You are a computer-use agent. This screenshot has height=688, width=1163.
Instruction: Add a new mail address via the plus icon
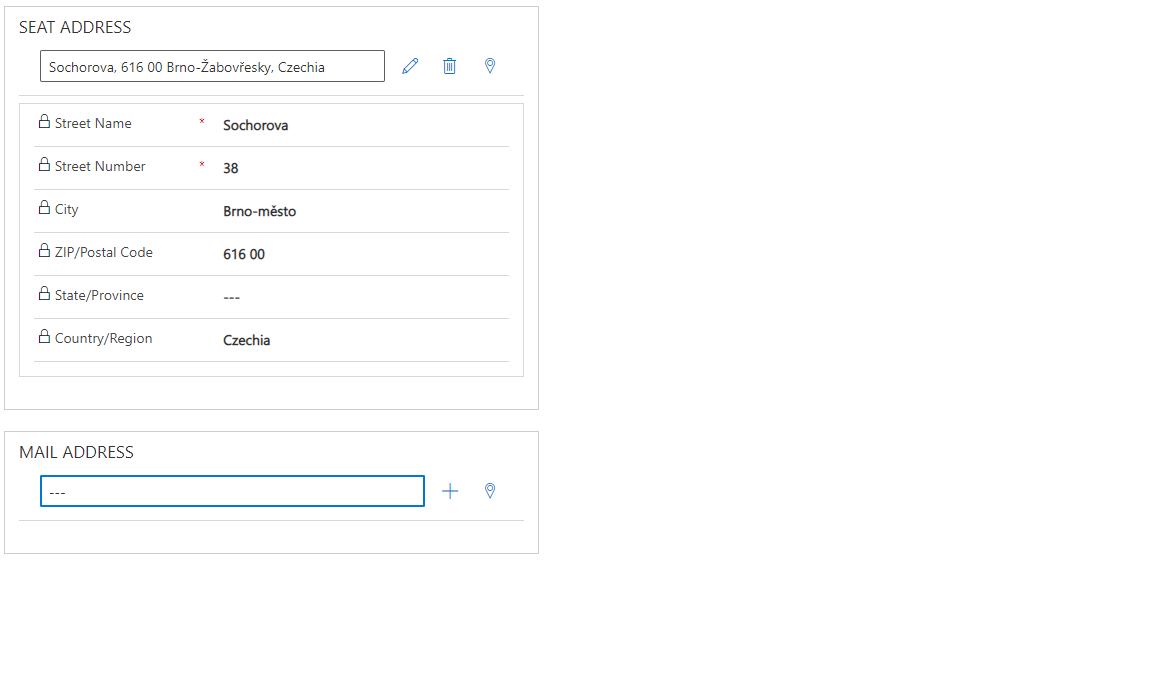click(x=450, y=490)
